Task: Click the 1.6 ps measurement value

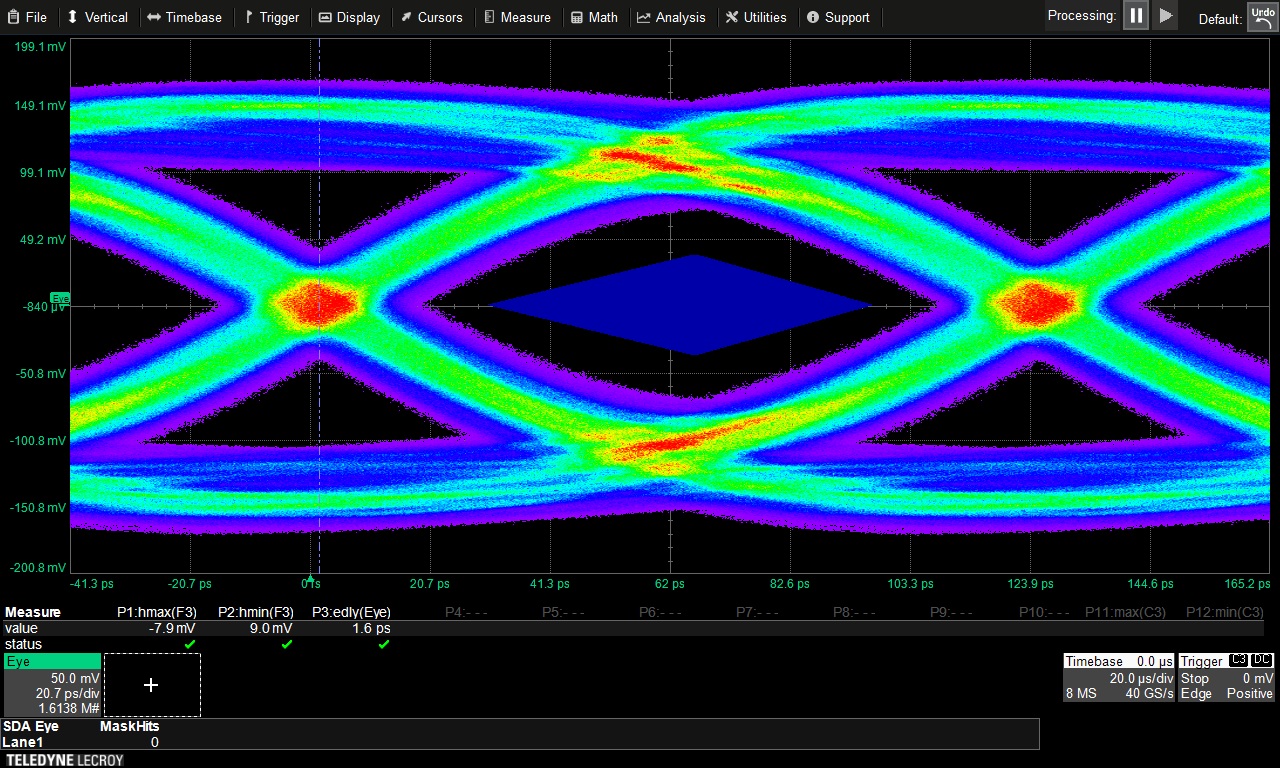Action: (x=371, y=628)
